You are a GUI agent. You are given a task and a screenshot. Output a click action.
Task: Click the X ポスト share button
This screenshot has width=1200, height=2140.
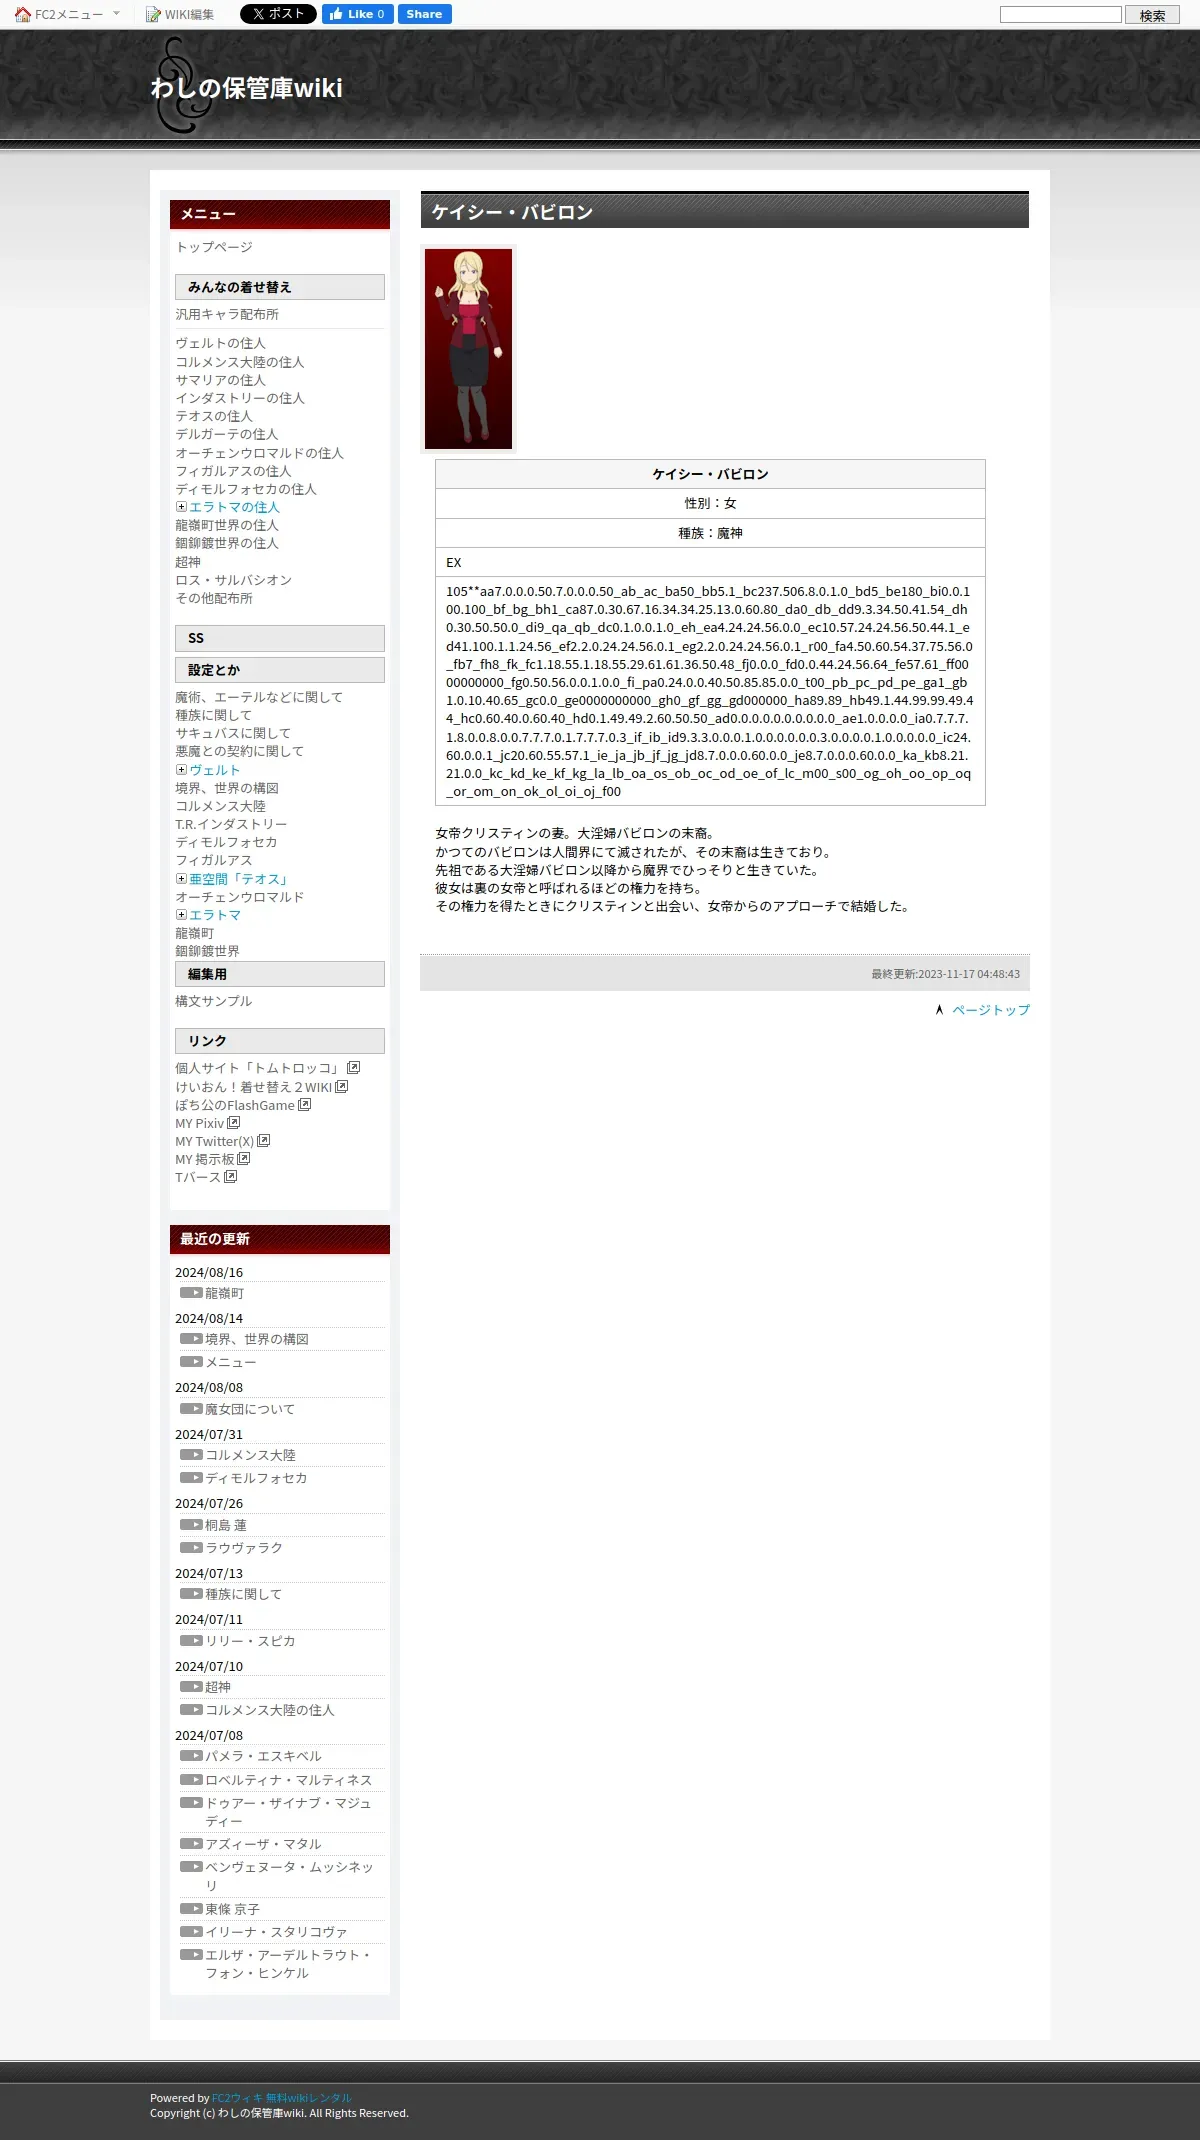coord(278,14)
